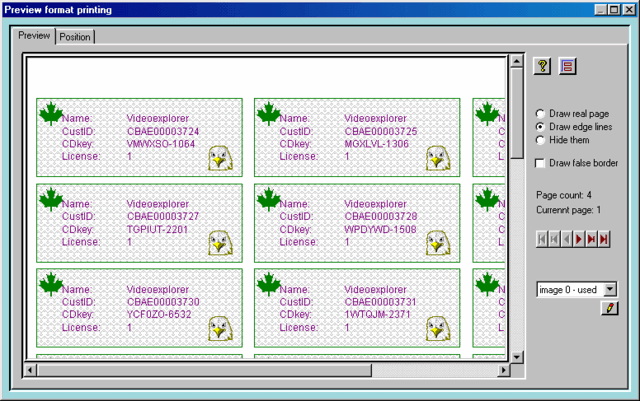640x401 pixels.
Task: Click the maple leaf on label CBAE00003727
Action: pos(51,199)
